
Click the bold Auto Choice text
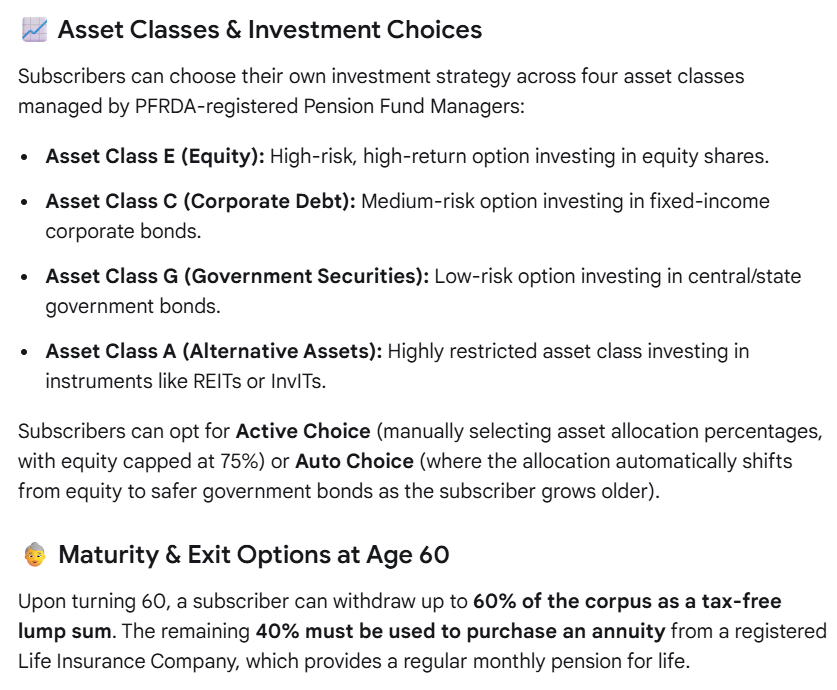click(354, 461)
